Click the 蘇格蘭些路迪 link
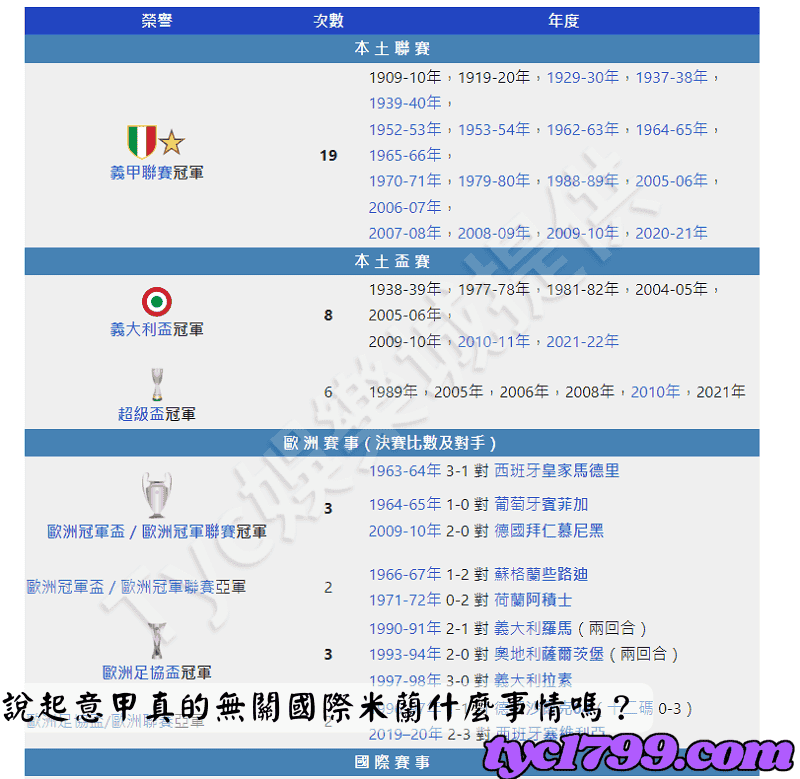 pos(541,574)
